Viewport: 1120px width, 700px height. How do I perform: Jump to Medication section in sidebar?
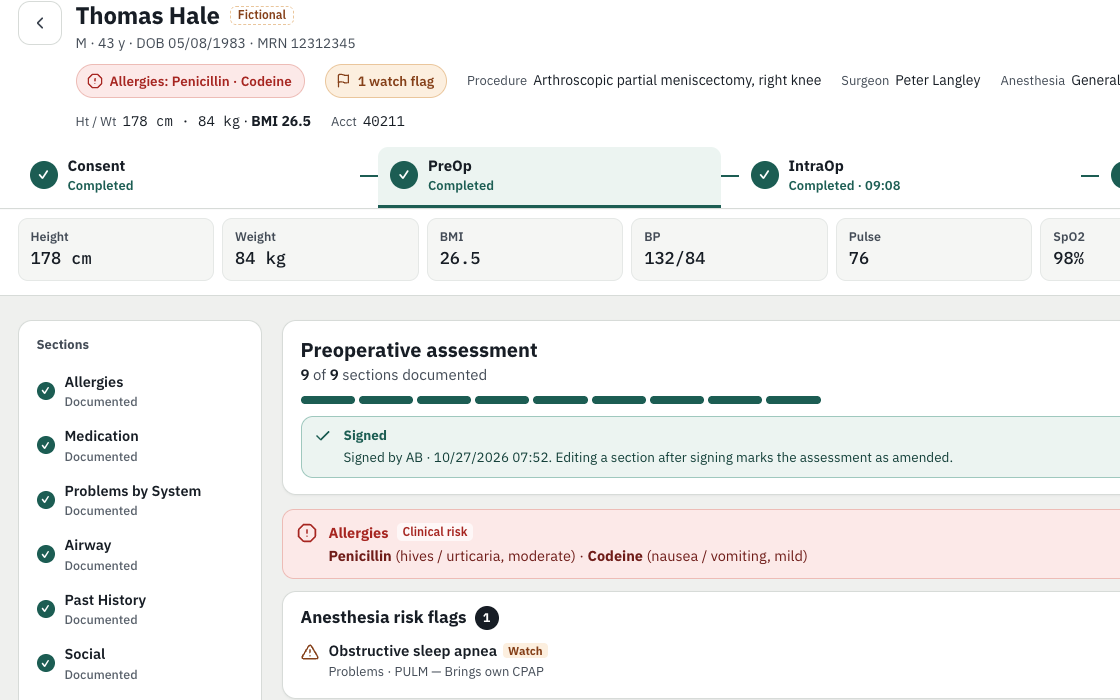click(x=140, y=446)
